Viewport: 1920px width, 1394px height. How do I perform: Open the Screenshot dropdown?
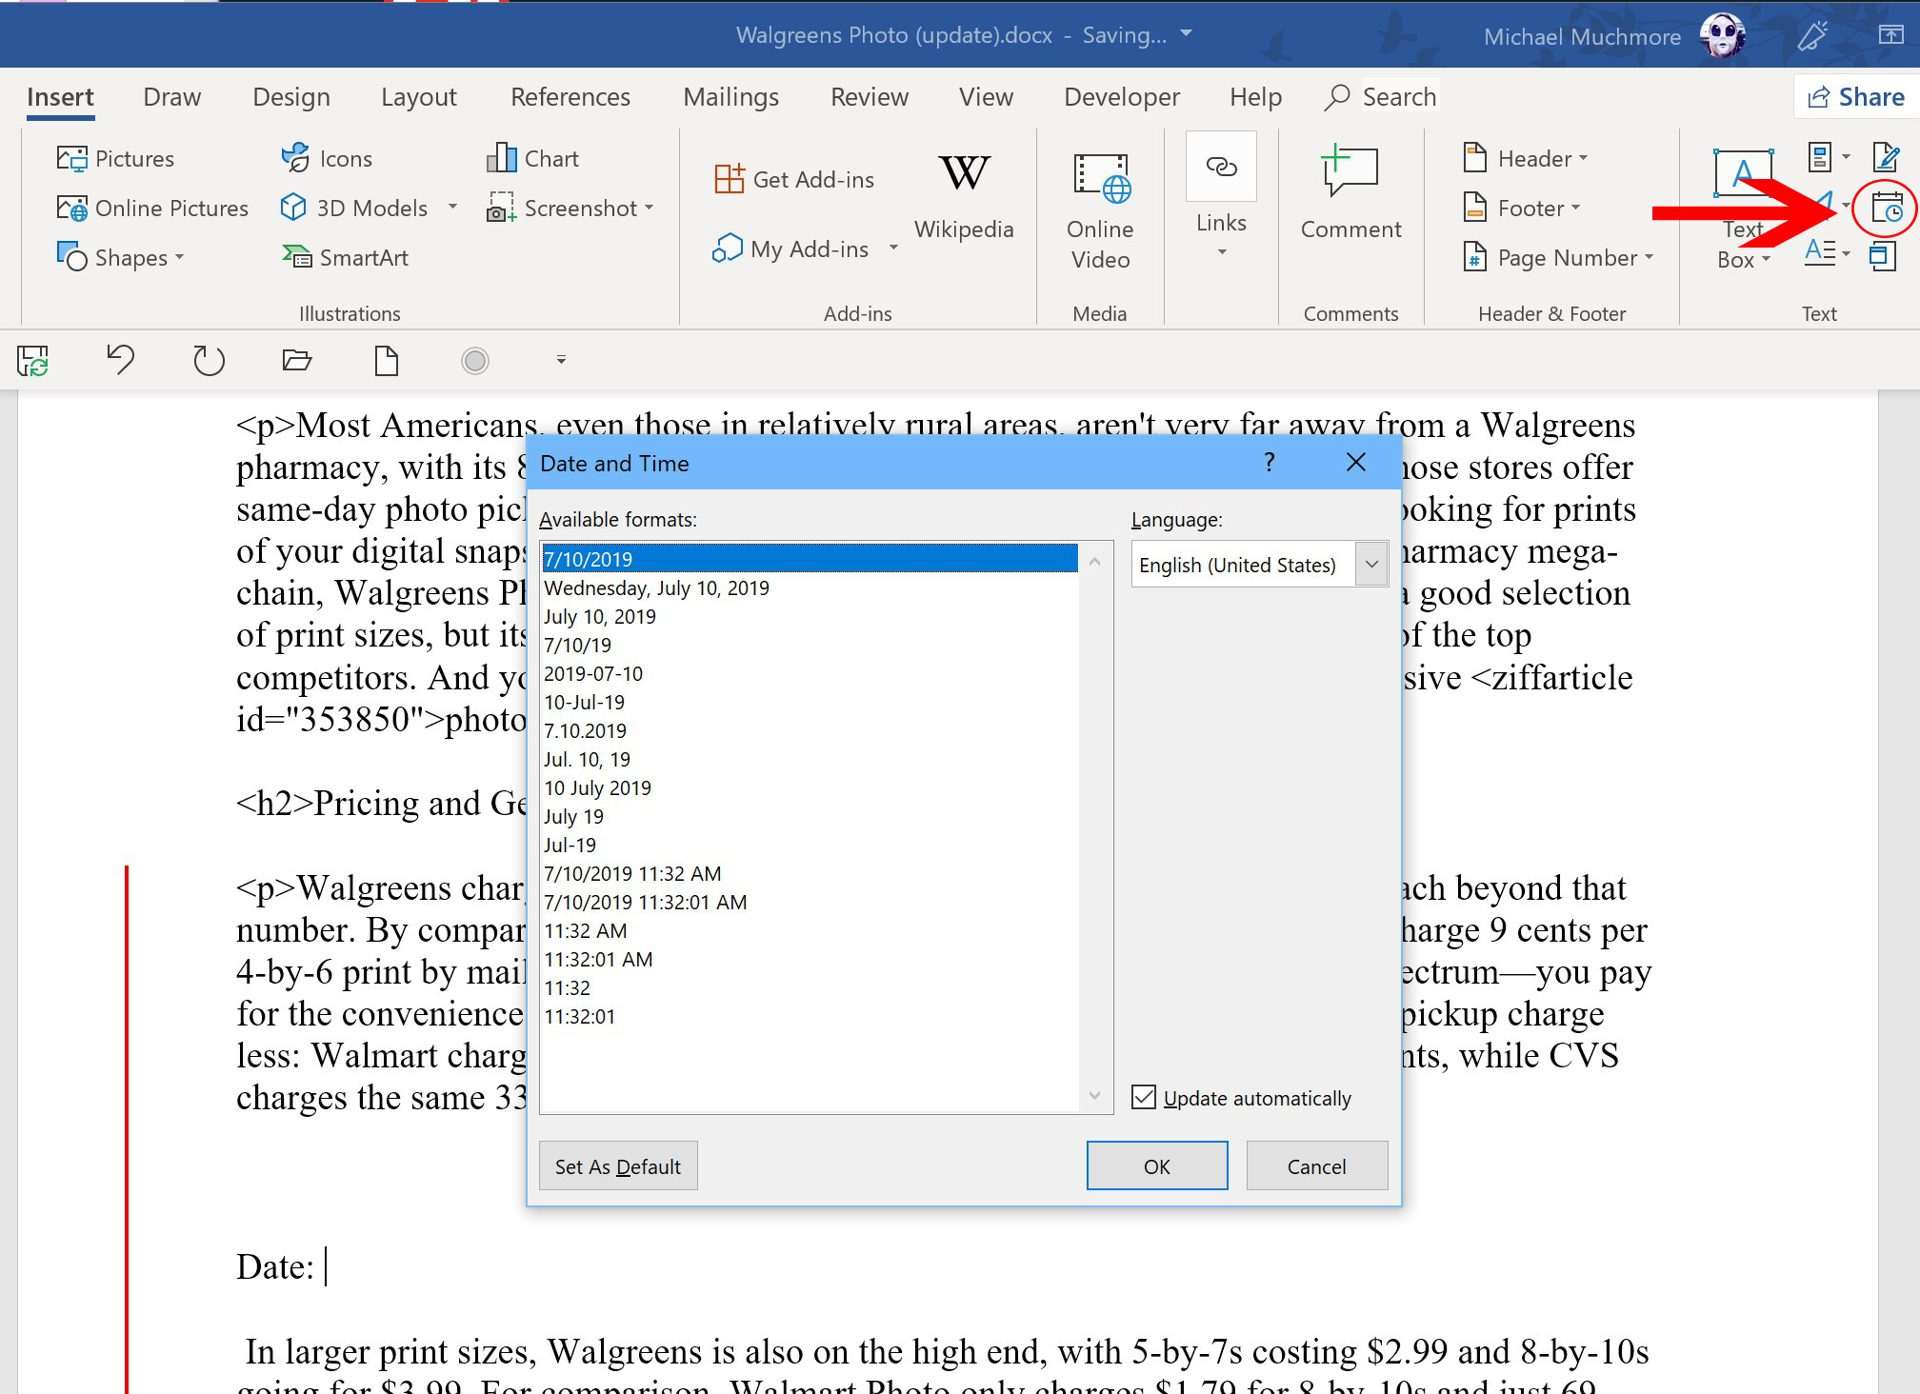[x=570, y=208]
